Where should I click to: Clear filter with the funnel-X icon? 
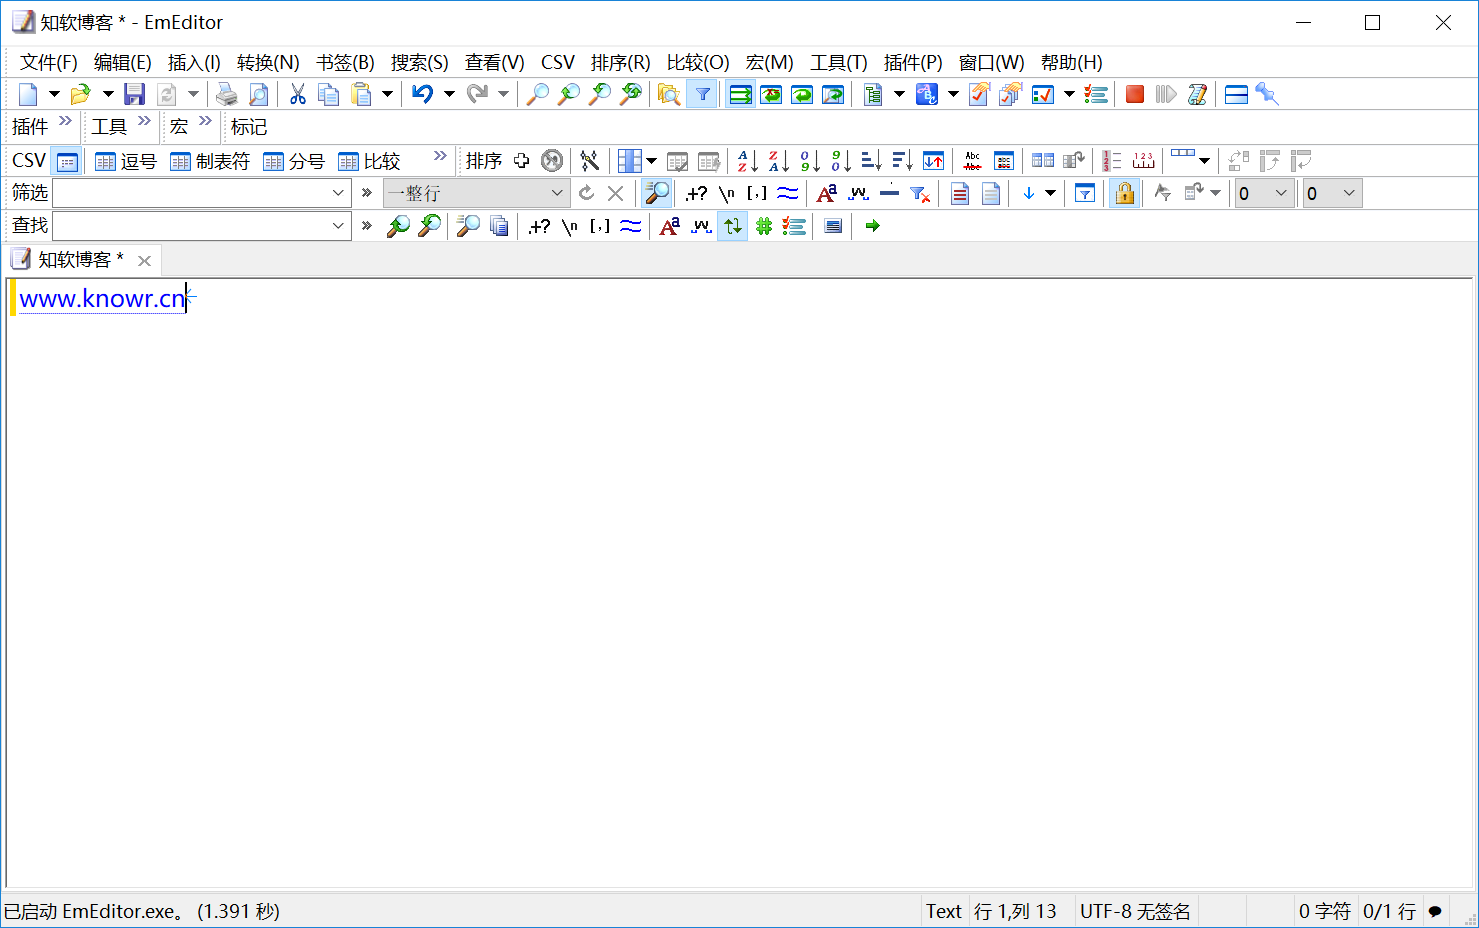[920, 193]
